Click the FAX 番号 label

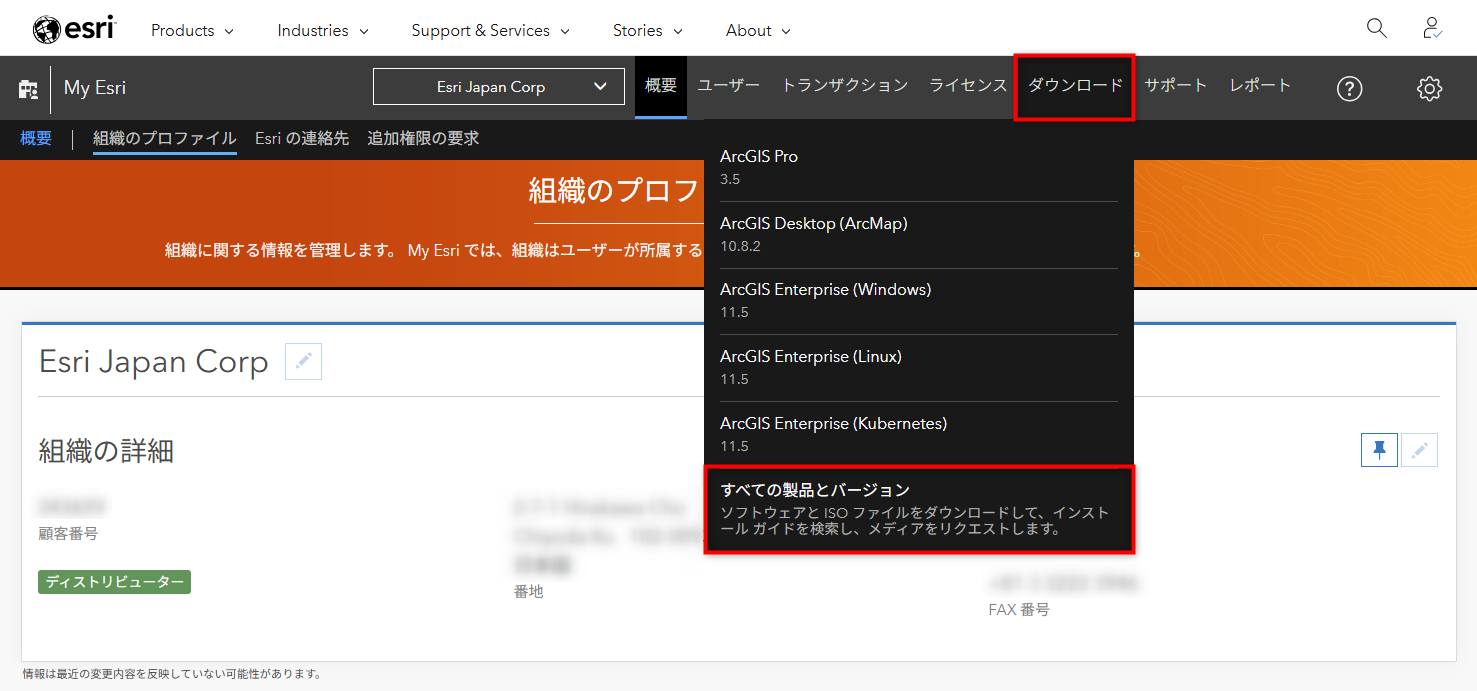coord(1019,609)
